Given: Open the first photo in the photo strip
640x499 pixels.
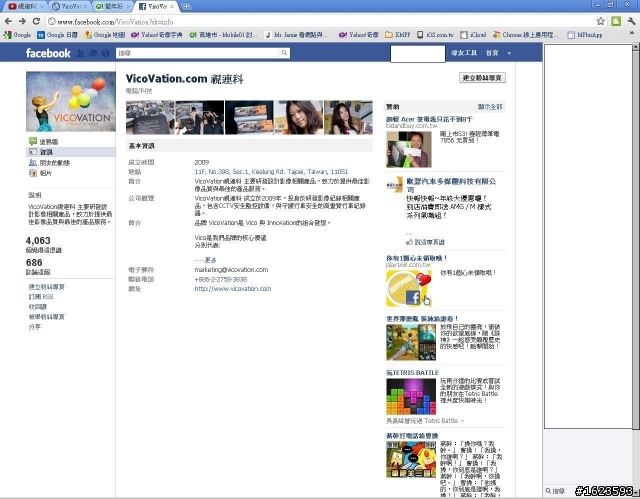Looking at the screenshot, I should [150, 118].
